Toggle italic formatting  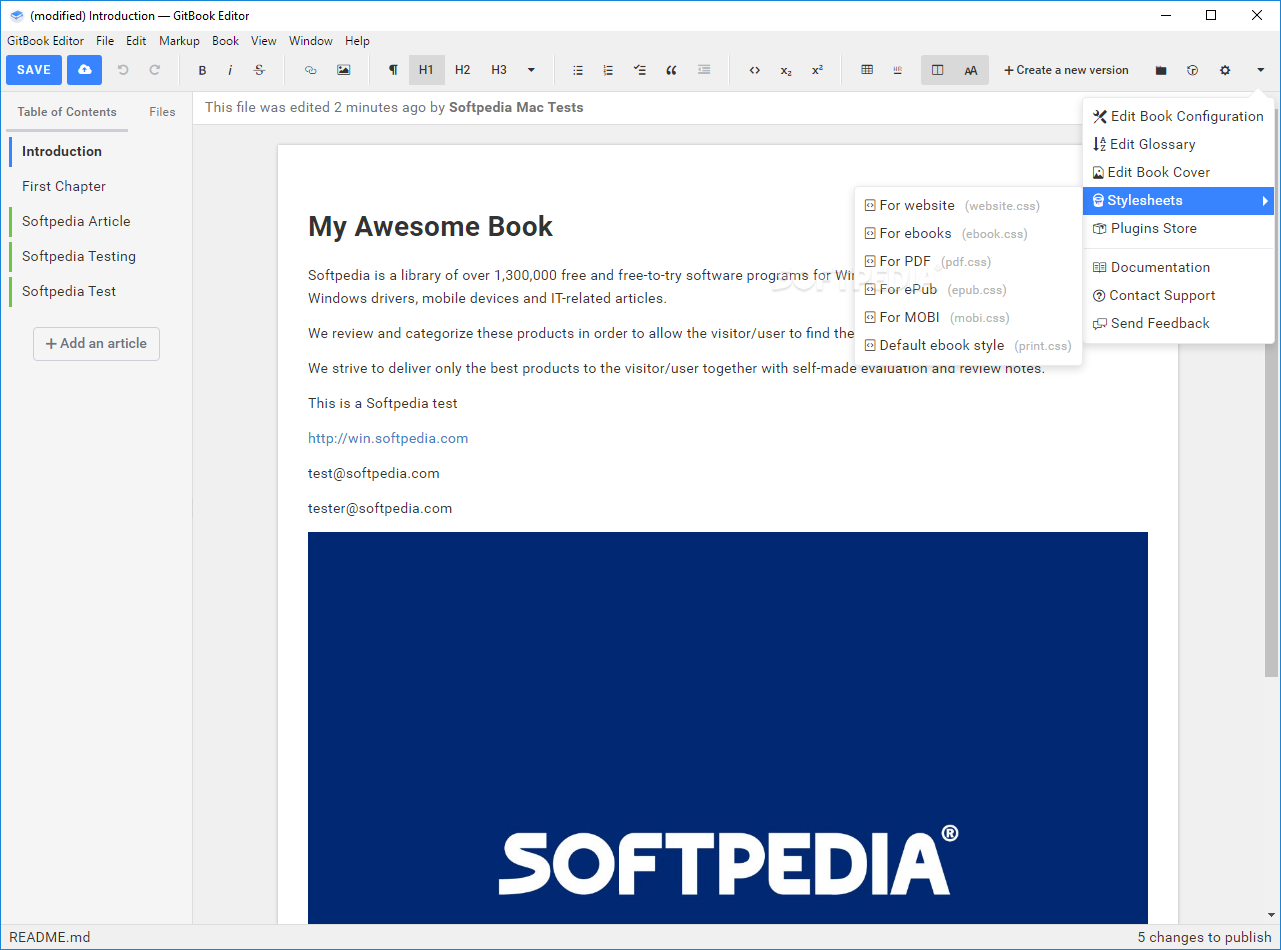pos(230,70)
